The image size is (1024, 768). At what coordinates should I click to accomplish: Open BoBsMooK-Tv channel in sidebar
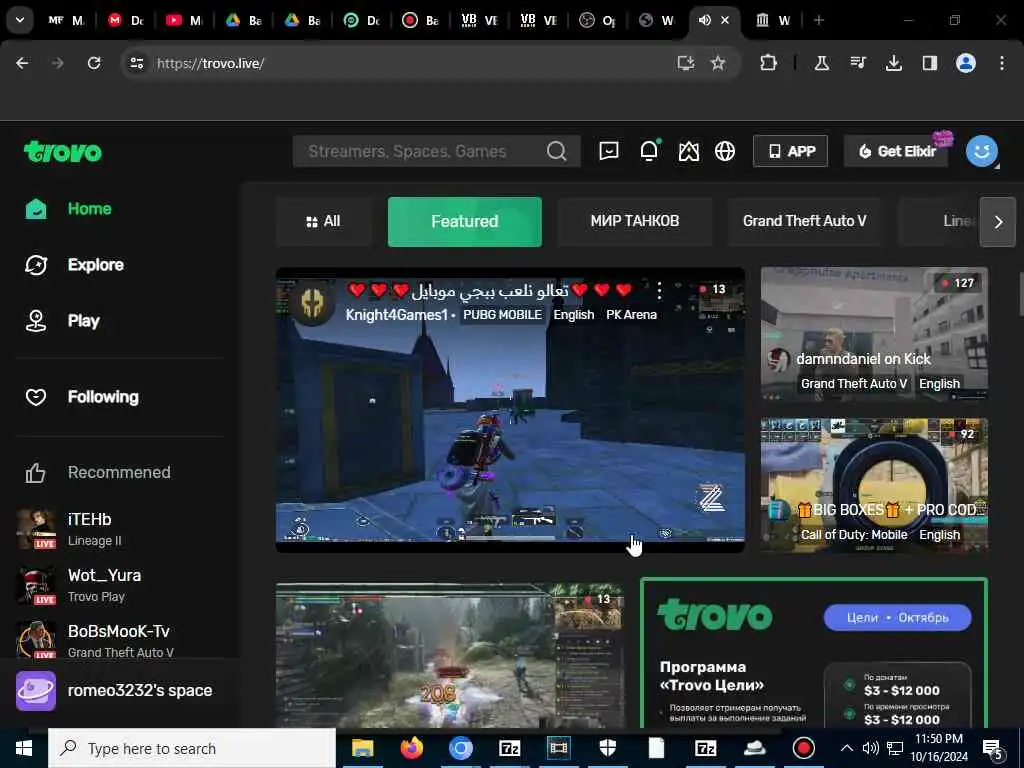coord(120,641)
